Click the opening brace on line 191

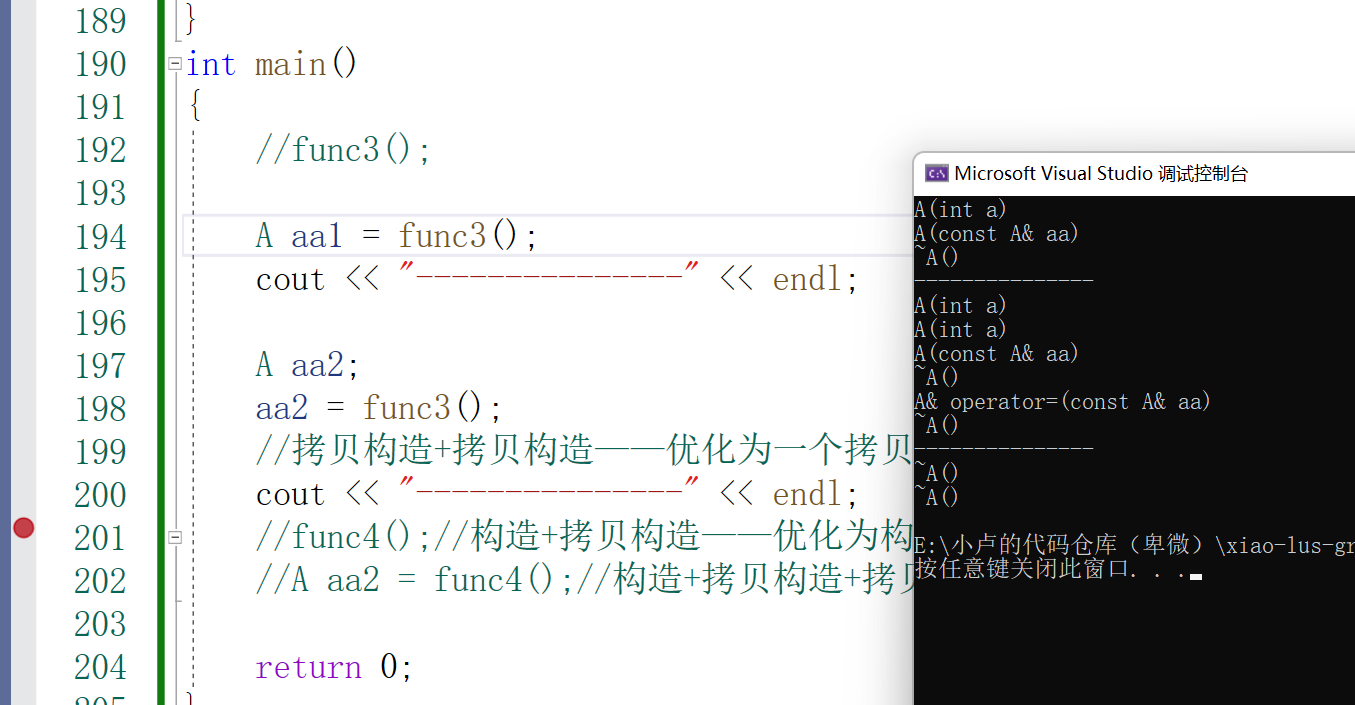[x=194, y=107]
